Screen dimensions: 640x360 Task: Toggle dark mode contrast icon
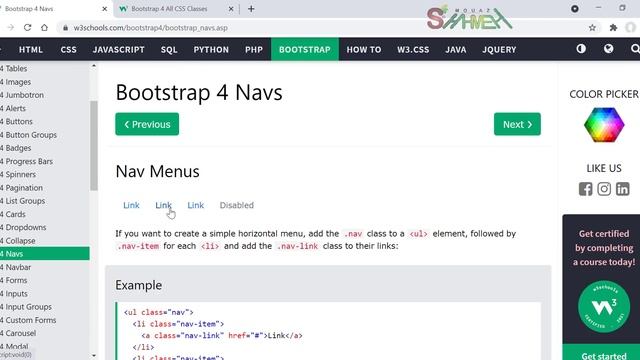pos(581,49)
